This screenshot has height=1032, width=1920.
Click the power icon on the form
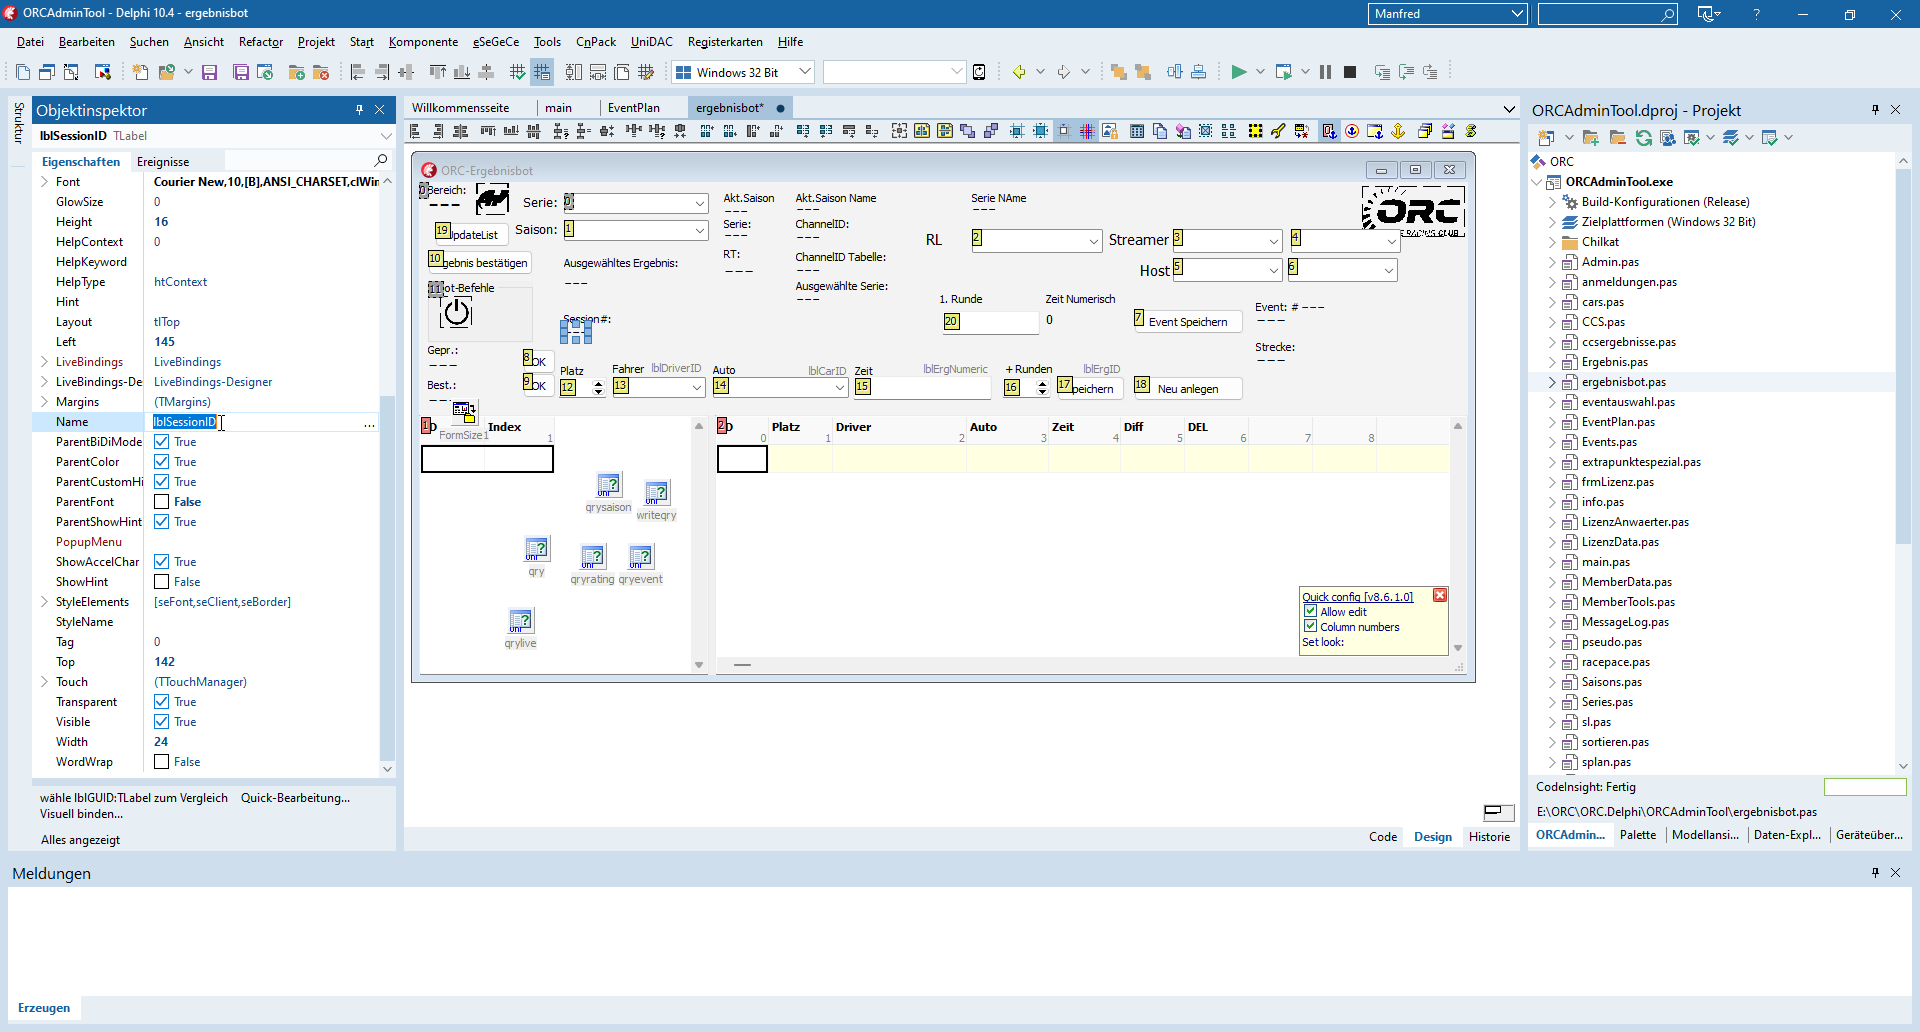point(457,313)
